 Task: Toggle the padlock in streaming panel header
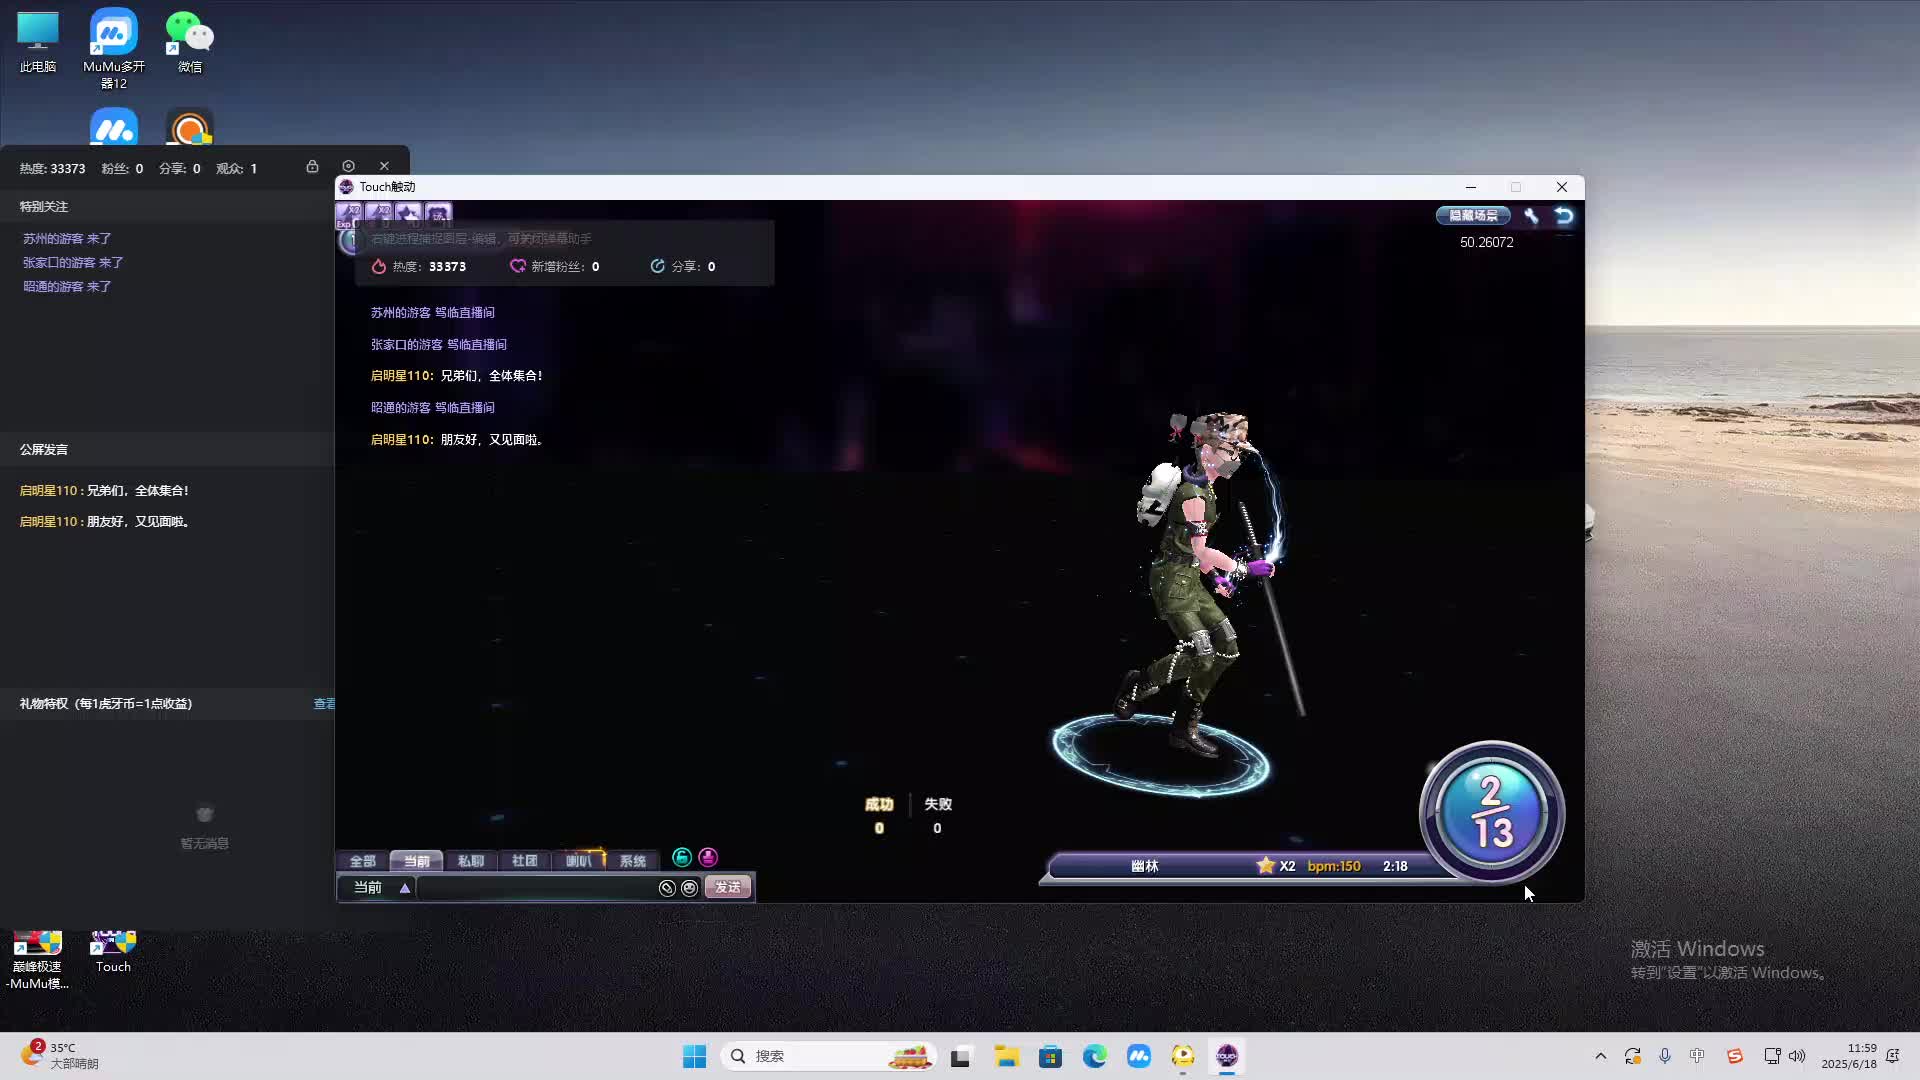(x=312, y=166)
